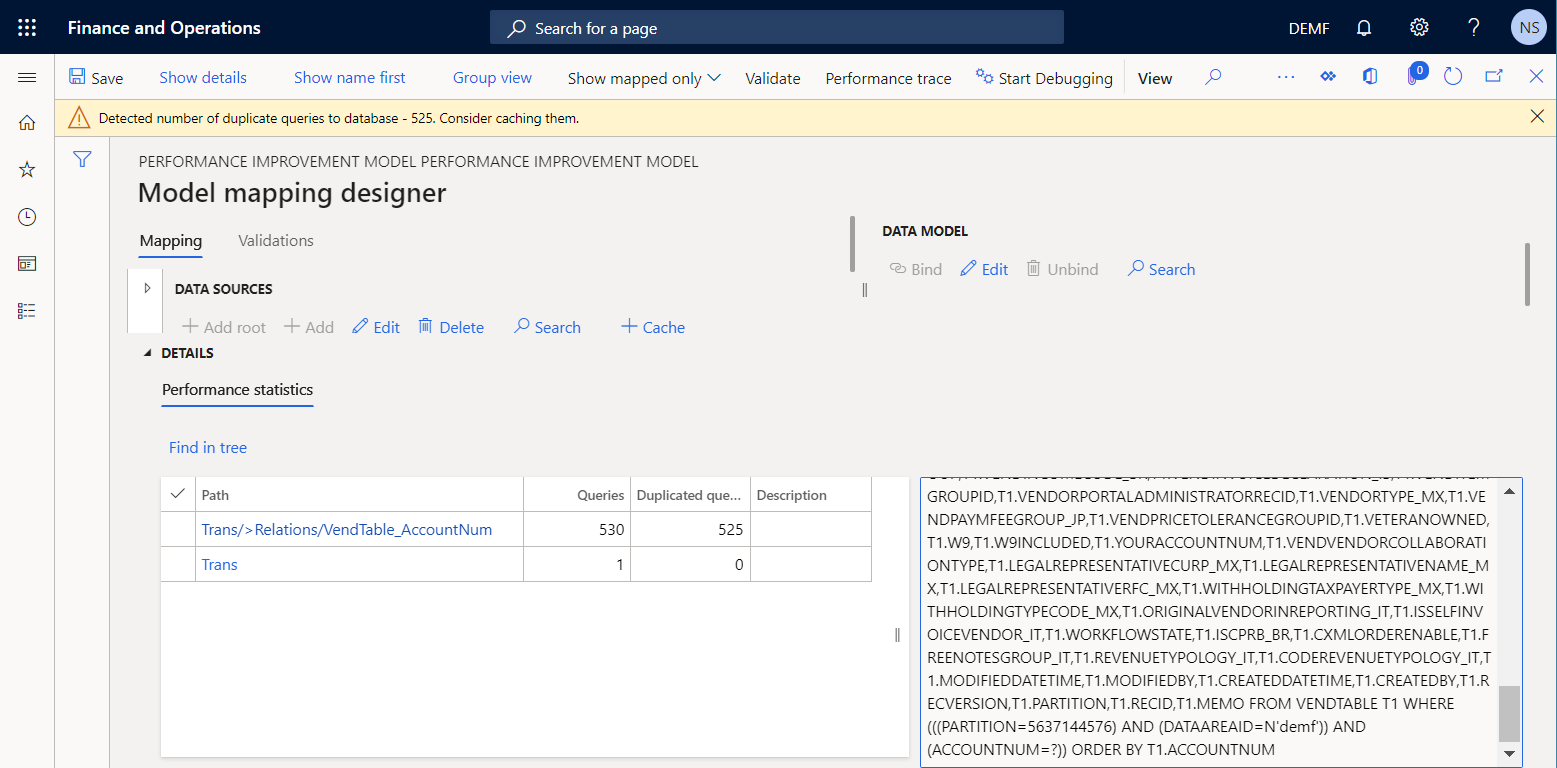Open the settings gear menu
The width and height of the screenshot is (1557, 768).
click(1418, 28)
